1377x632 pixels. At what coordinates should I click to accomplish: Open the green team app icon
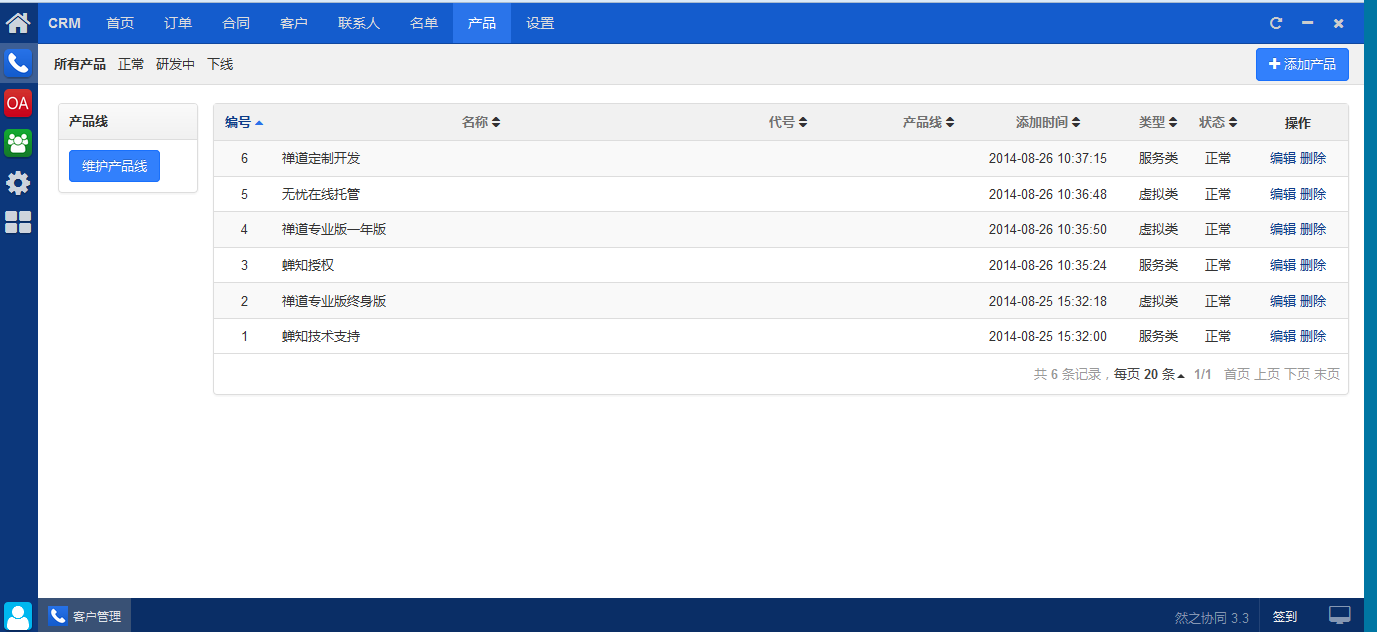(x=18, y=143)
